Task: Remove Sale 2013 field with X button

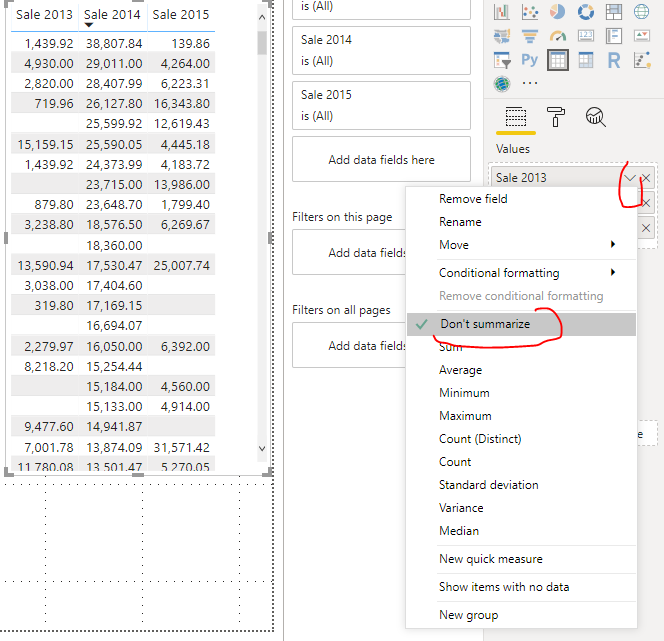Action: click(x=646, y=178)
